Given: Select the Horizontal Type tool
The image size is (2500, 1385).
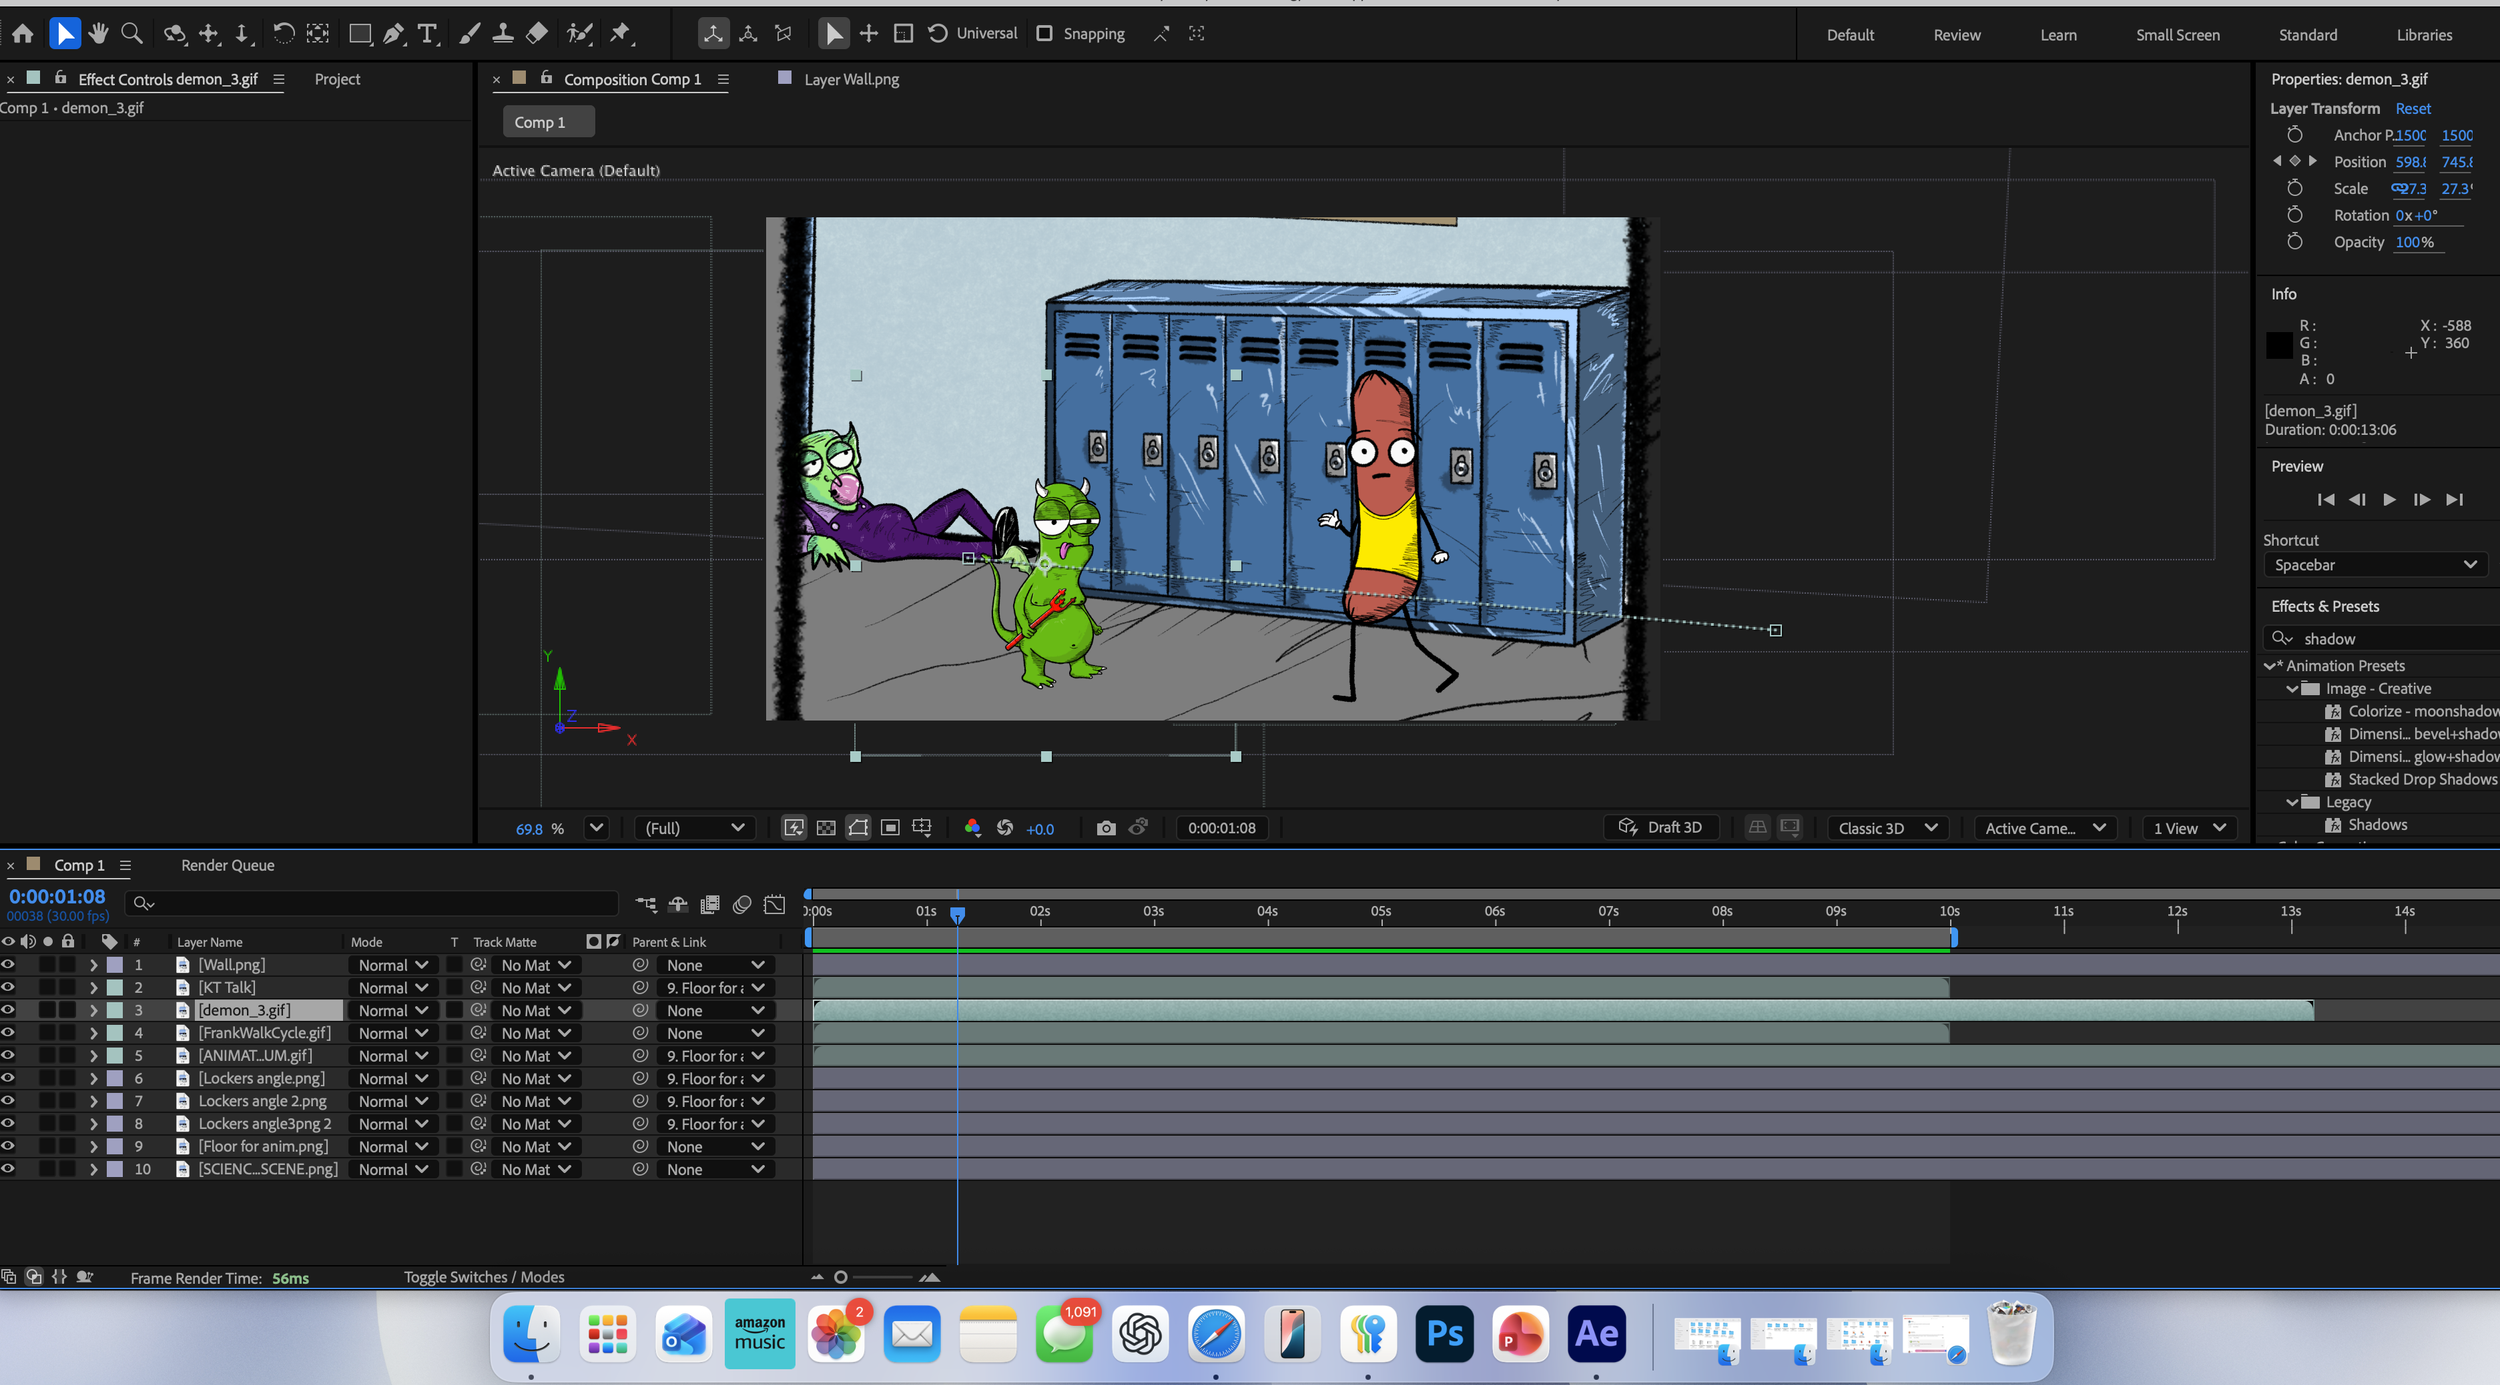Looking at the screenshot, I should tap(428, 34).
